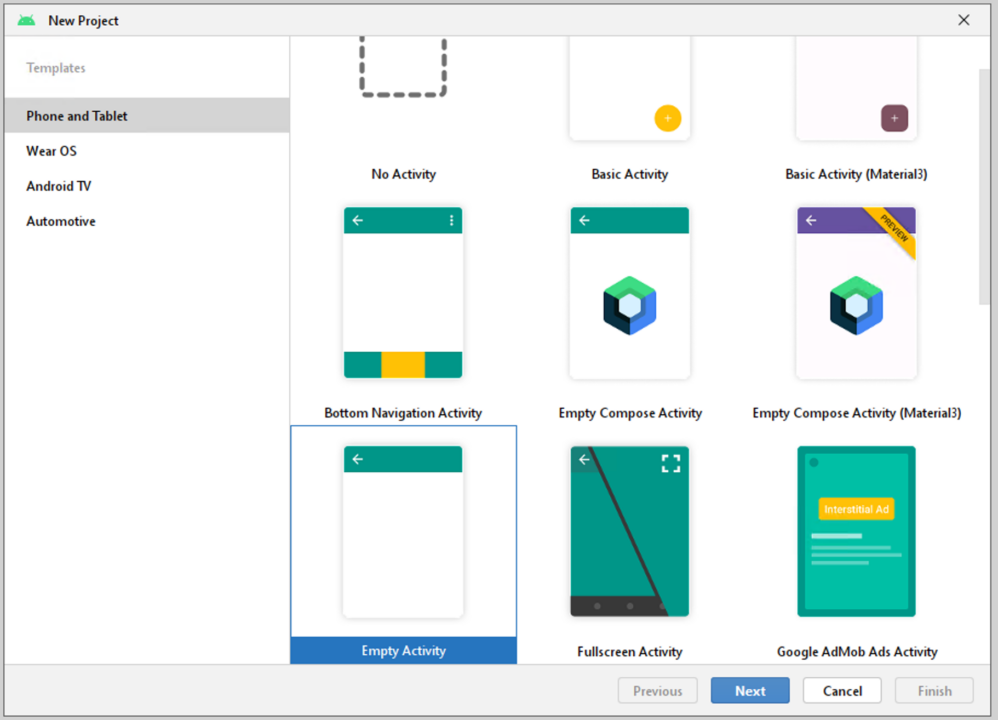Click the yellow plus FAB in Basic Activity
The image size is (998, 720).
(x=668, y=118)
